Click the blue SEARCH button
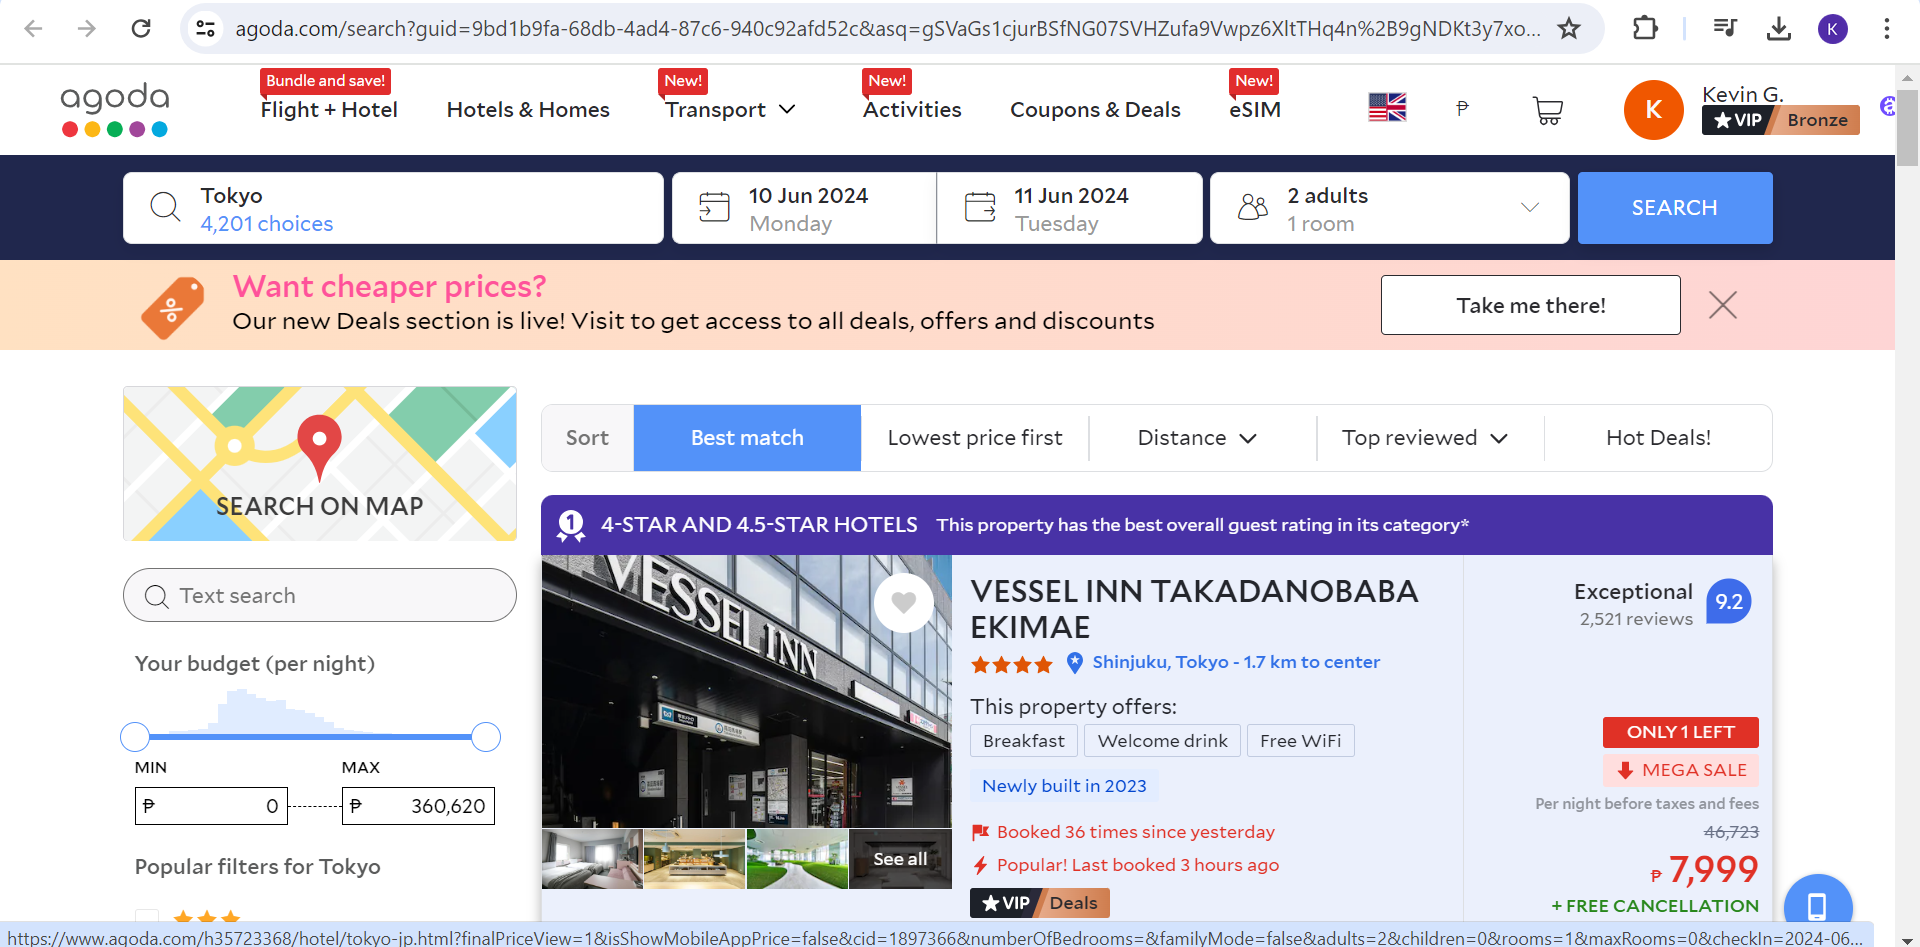Image resolution: width=1920 pixels, height=947 pixels. [x=1675, y=208]
